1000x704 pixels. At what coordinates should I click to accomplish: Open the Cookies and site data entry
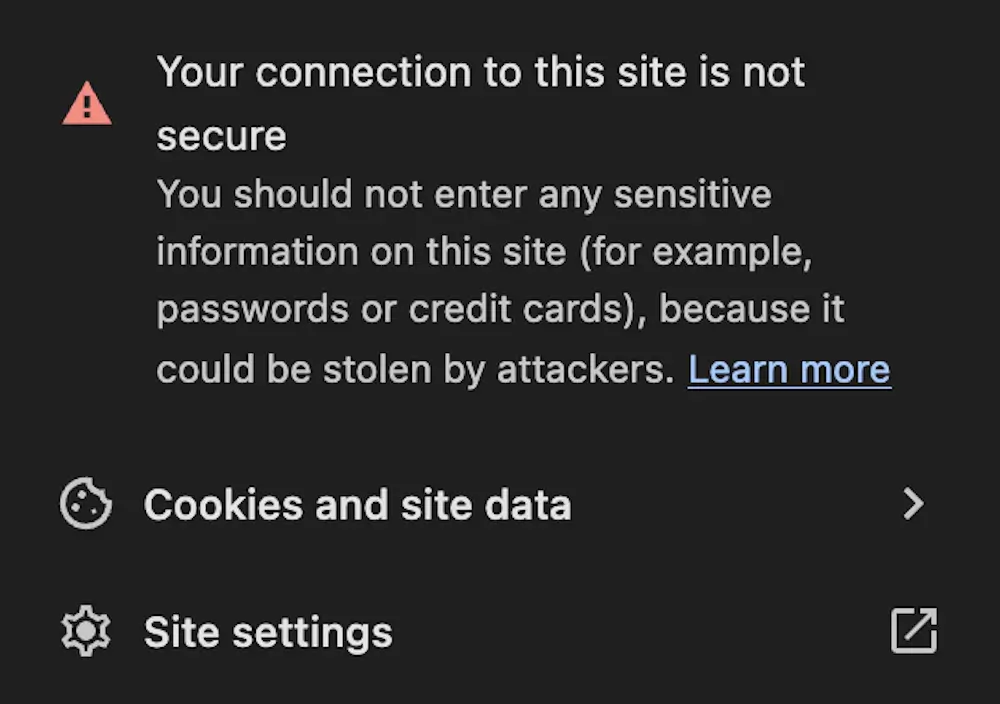click(x=500, y=504)
